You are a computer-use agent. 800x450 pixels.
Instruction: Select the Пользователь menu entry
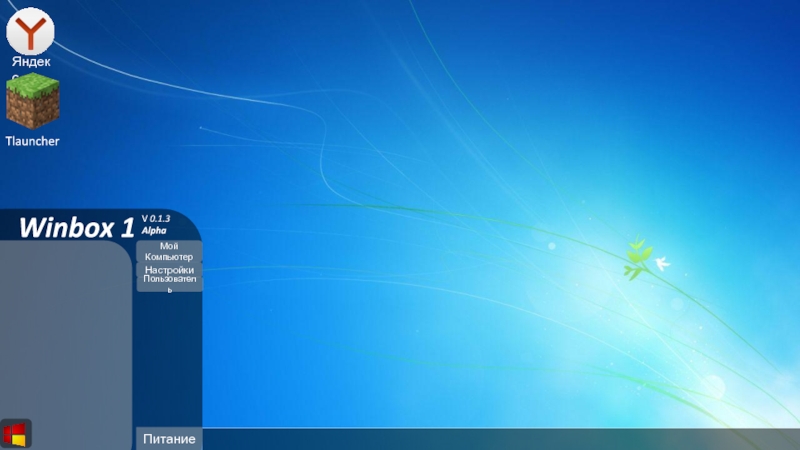point(169,282)
